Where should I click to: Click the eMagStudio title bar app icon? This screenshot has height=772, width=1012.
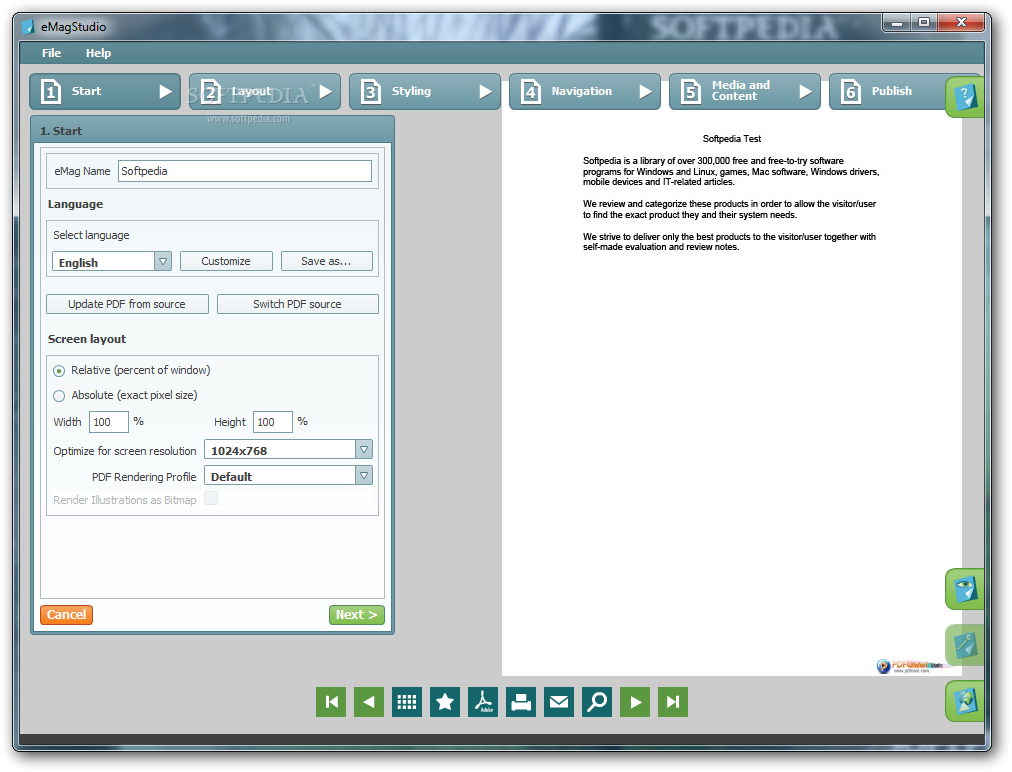point(28,26)
